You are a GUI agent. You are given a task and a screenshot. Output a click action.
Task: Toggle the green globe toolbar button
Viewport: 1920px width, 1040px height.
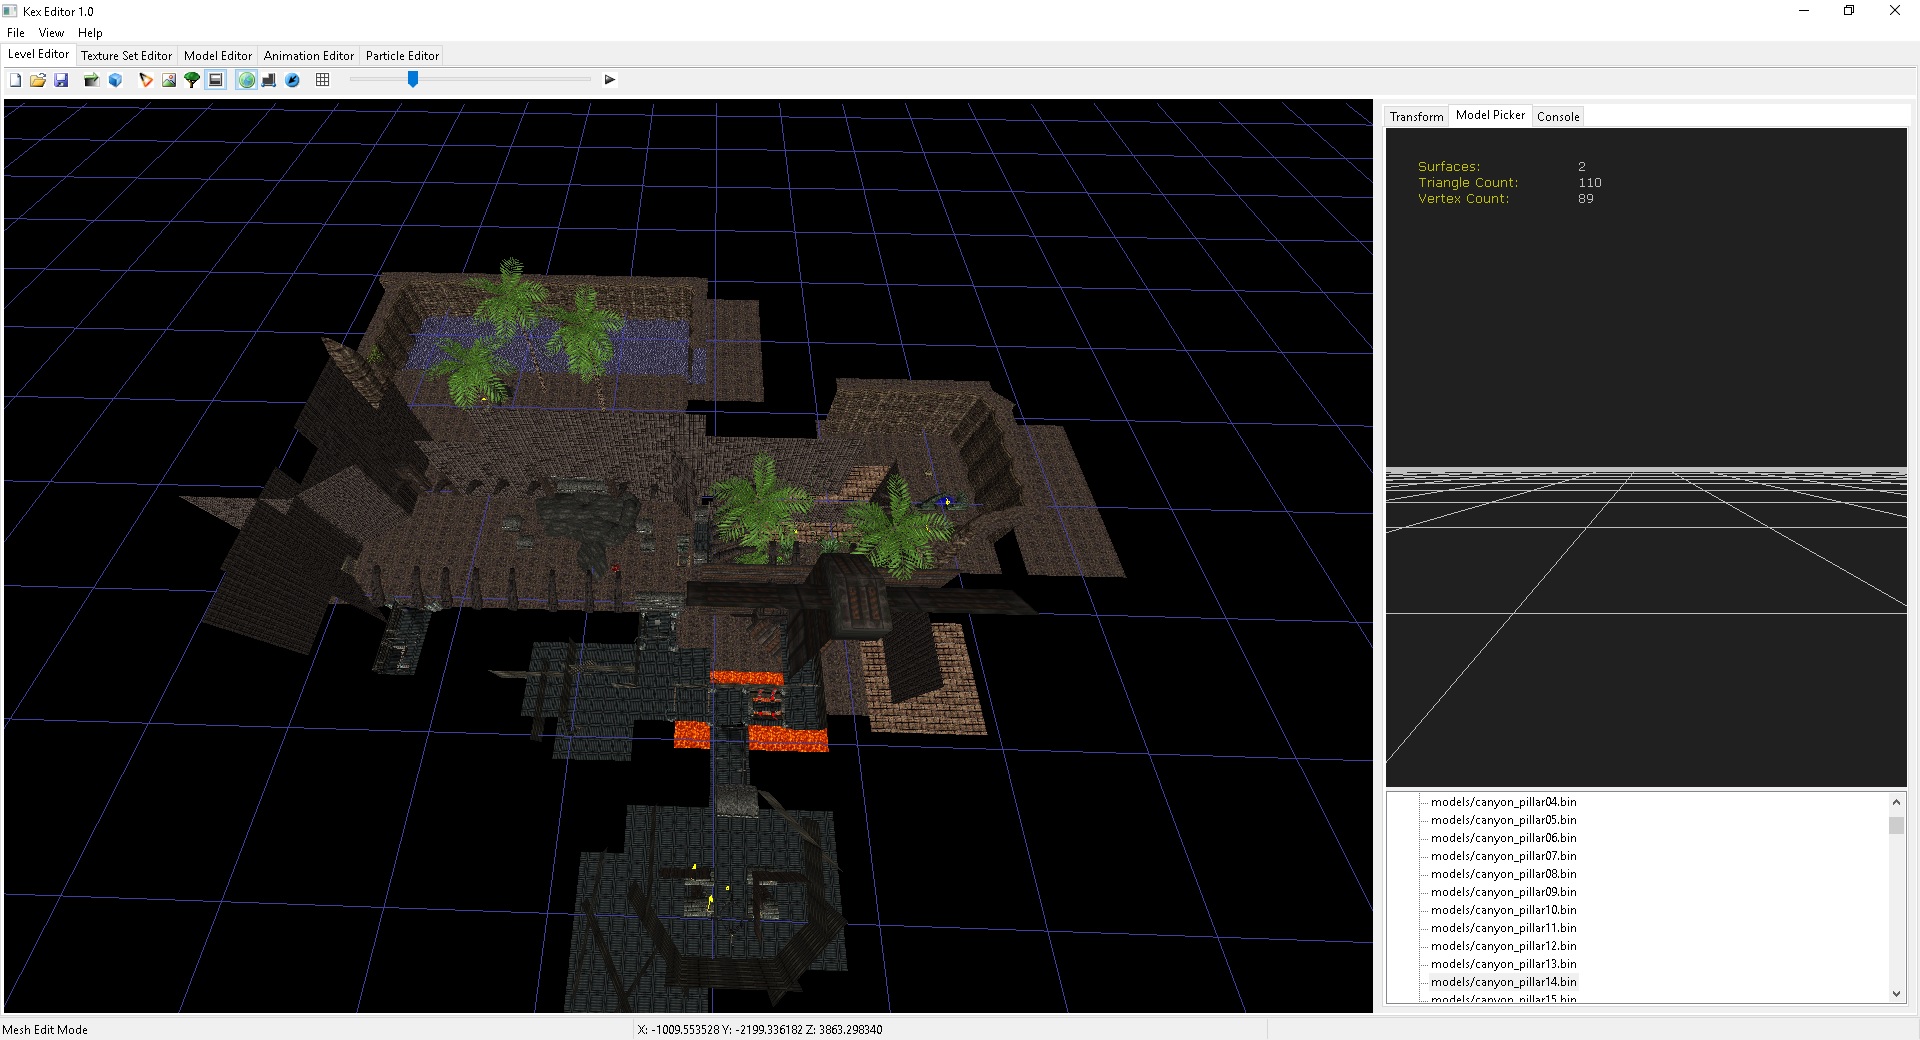coord(246,80)
